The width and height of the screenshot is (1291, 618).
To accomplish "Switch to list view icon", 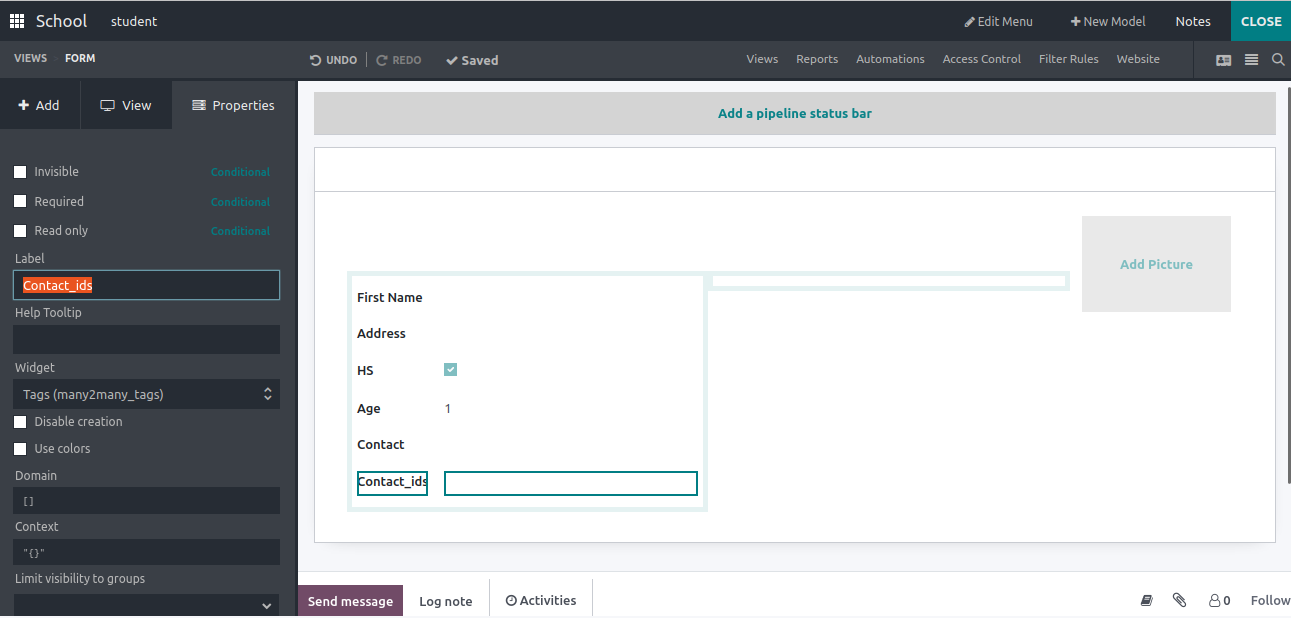I will point(1251,60).
